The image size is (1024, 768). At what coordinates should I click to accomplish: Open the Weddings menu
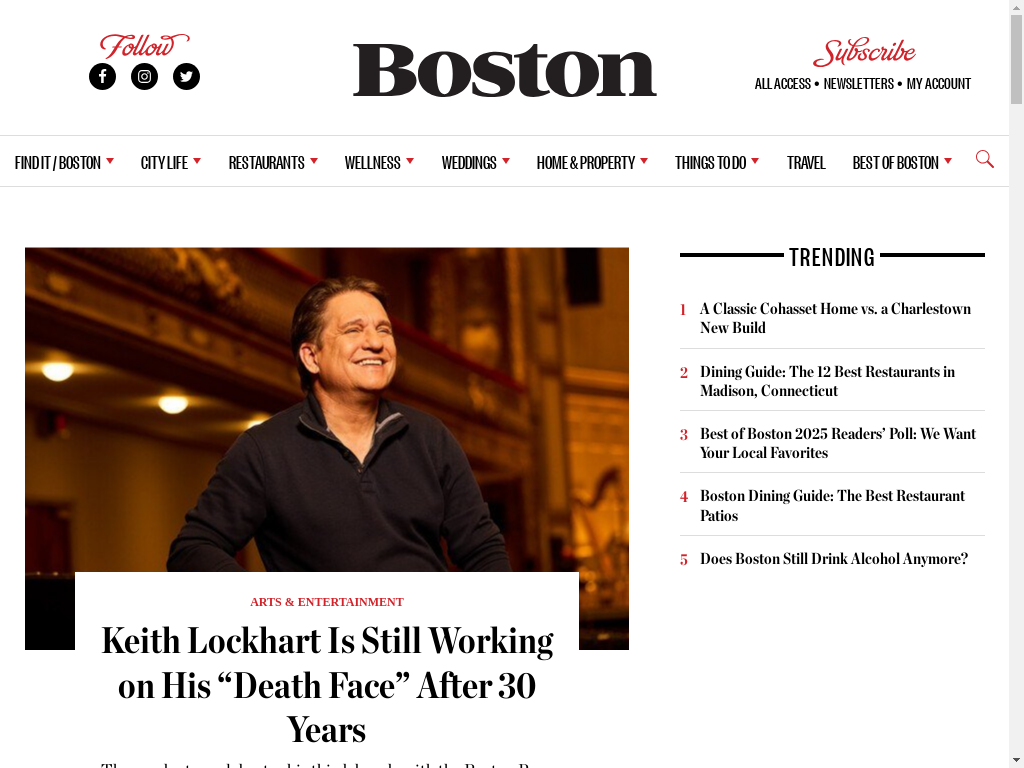pyautogui.click(x=469, y=163)
